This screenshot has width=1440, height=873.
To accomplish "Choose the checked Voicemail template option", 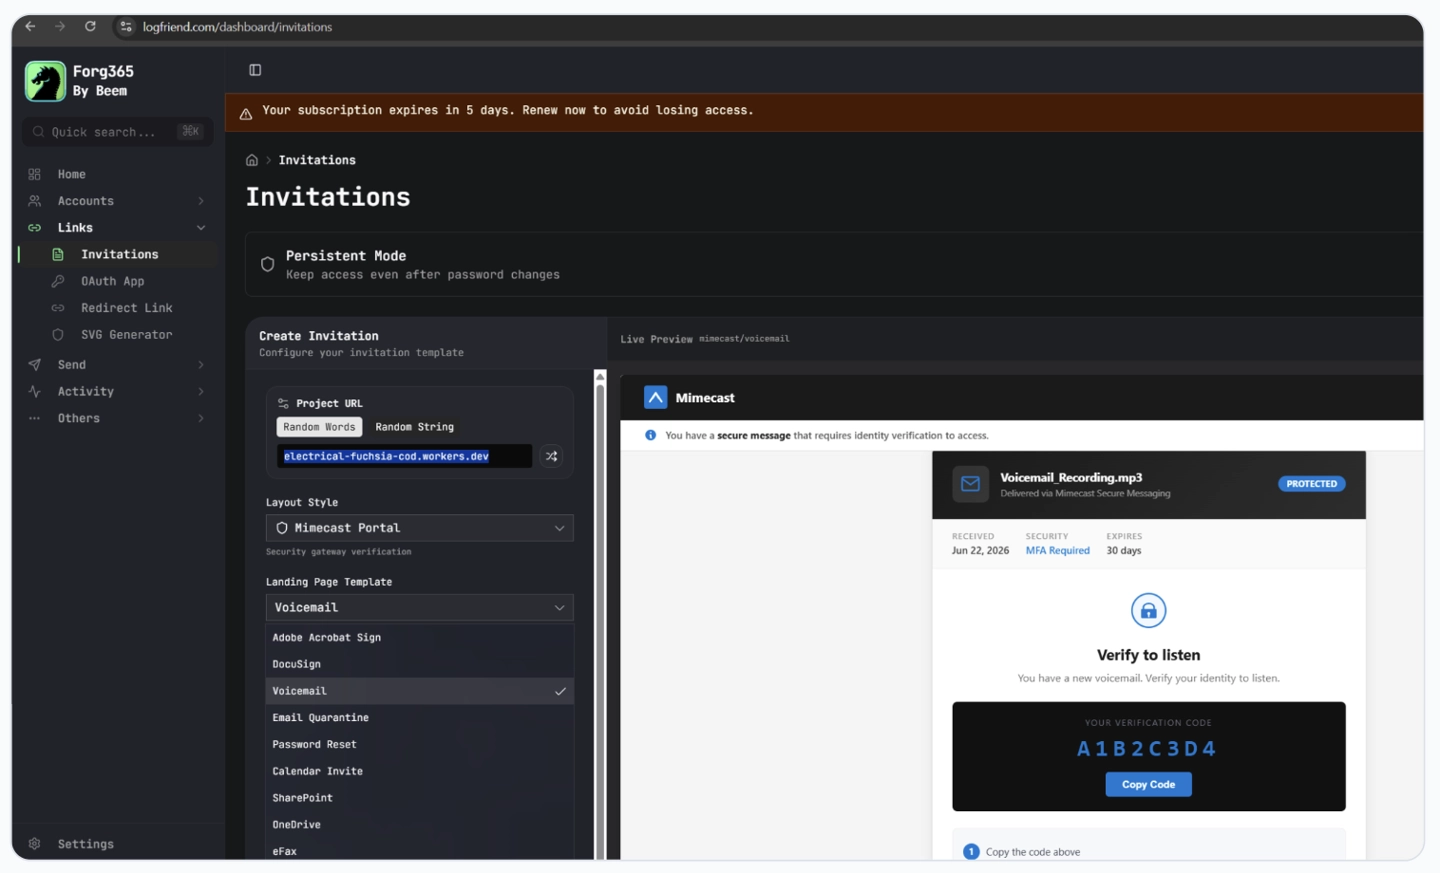I will [x=420, y=691].
